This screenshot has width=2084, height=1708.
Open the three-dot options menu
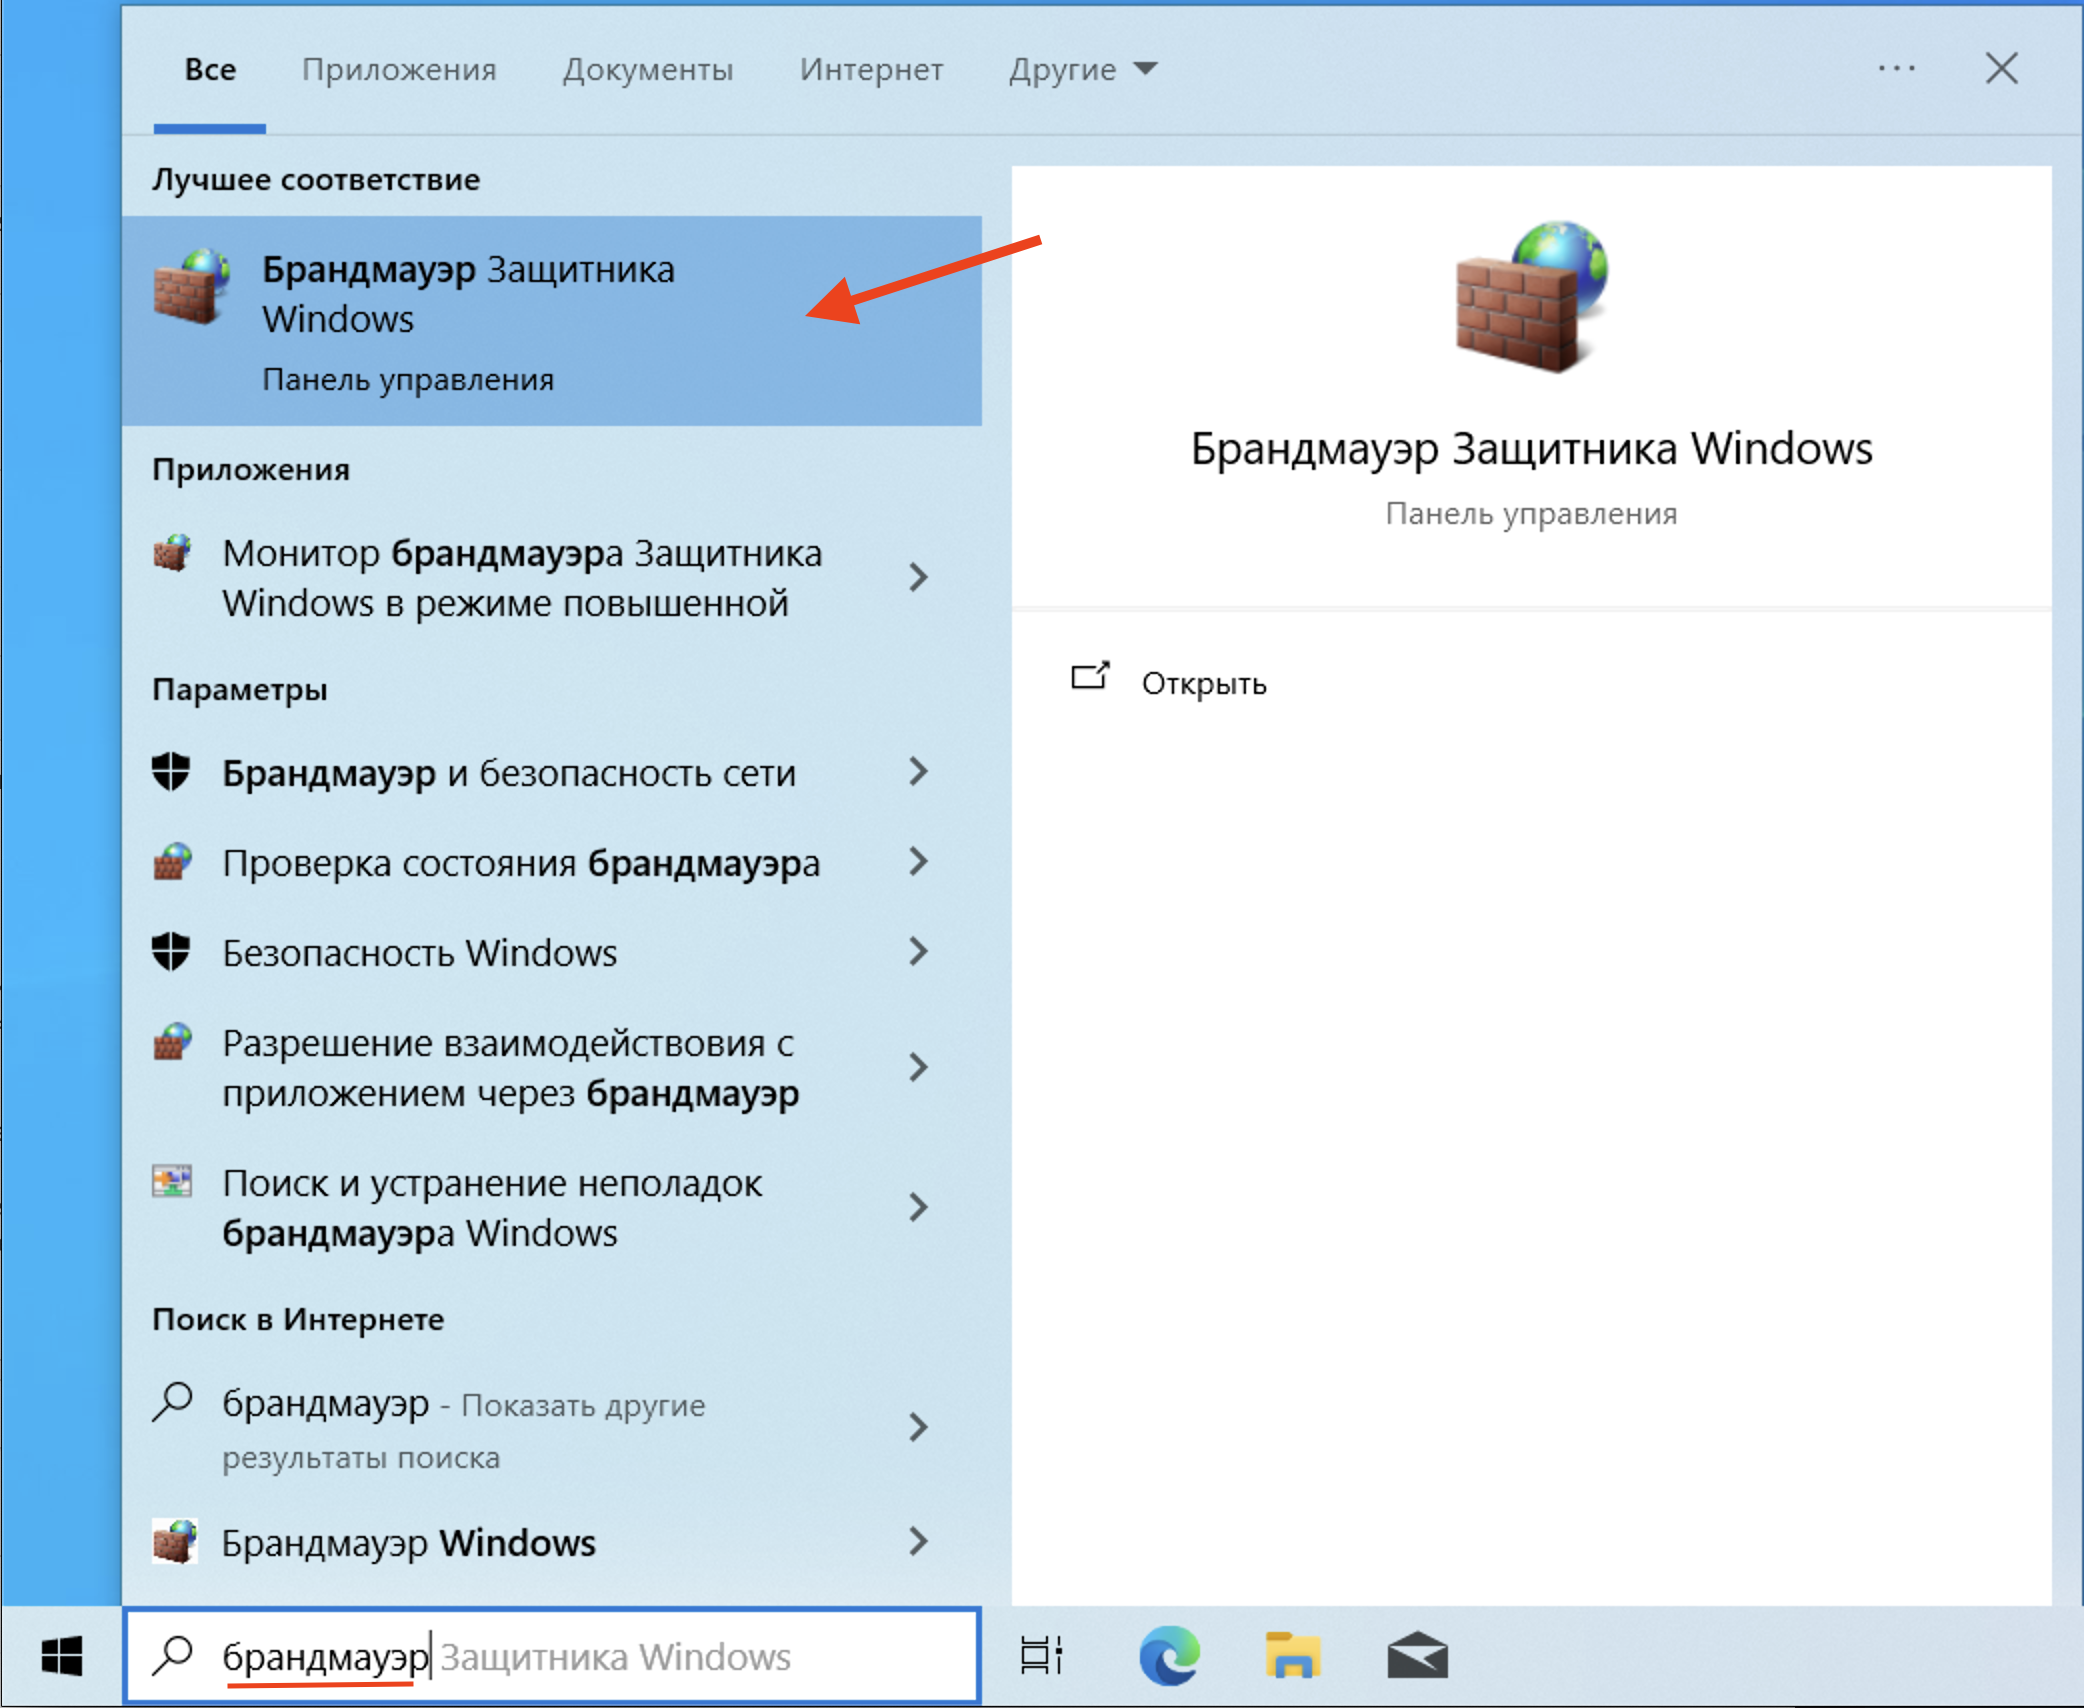click(1896, 68)
